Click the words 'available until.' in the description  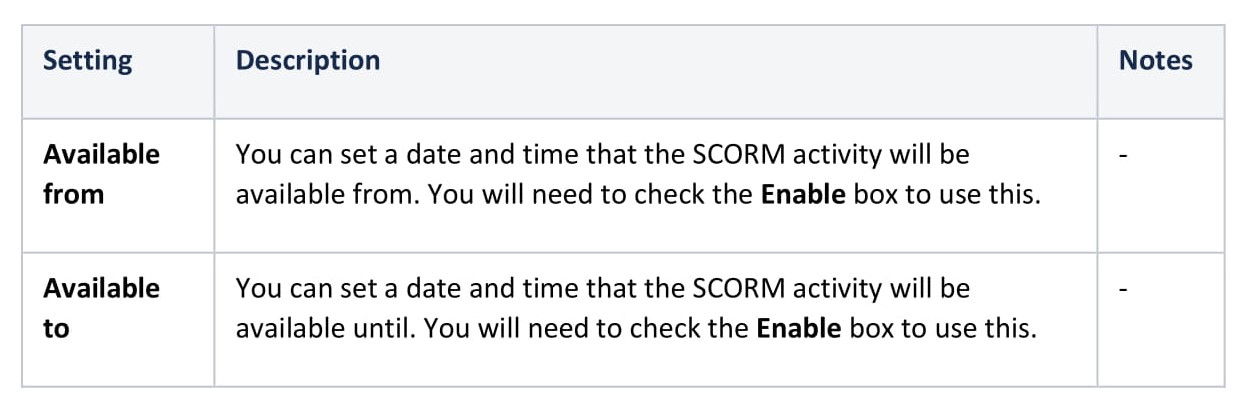click(x=329, y=328)
